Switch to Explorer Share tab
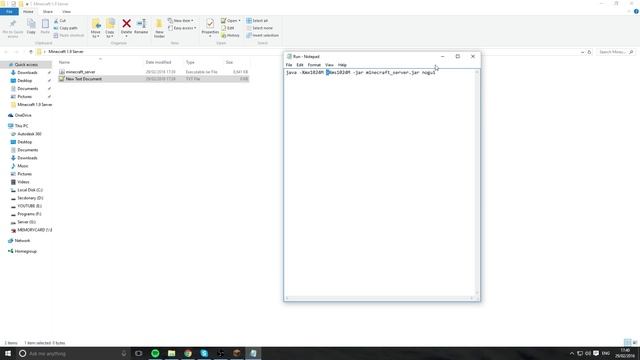This screenshot has width=640, height=360. (48, 11)
